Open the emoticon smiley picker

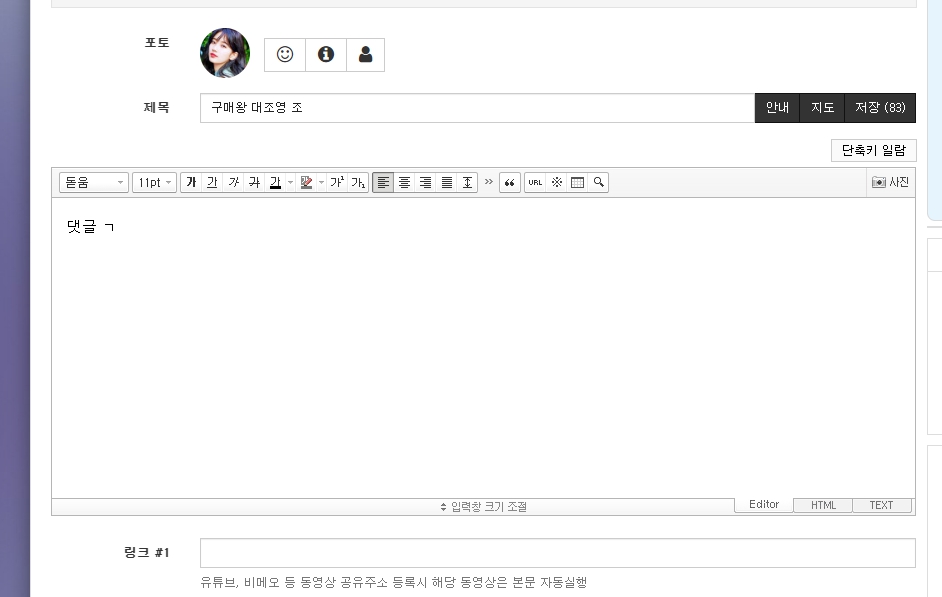coord(285,55)
